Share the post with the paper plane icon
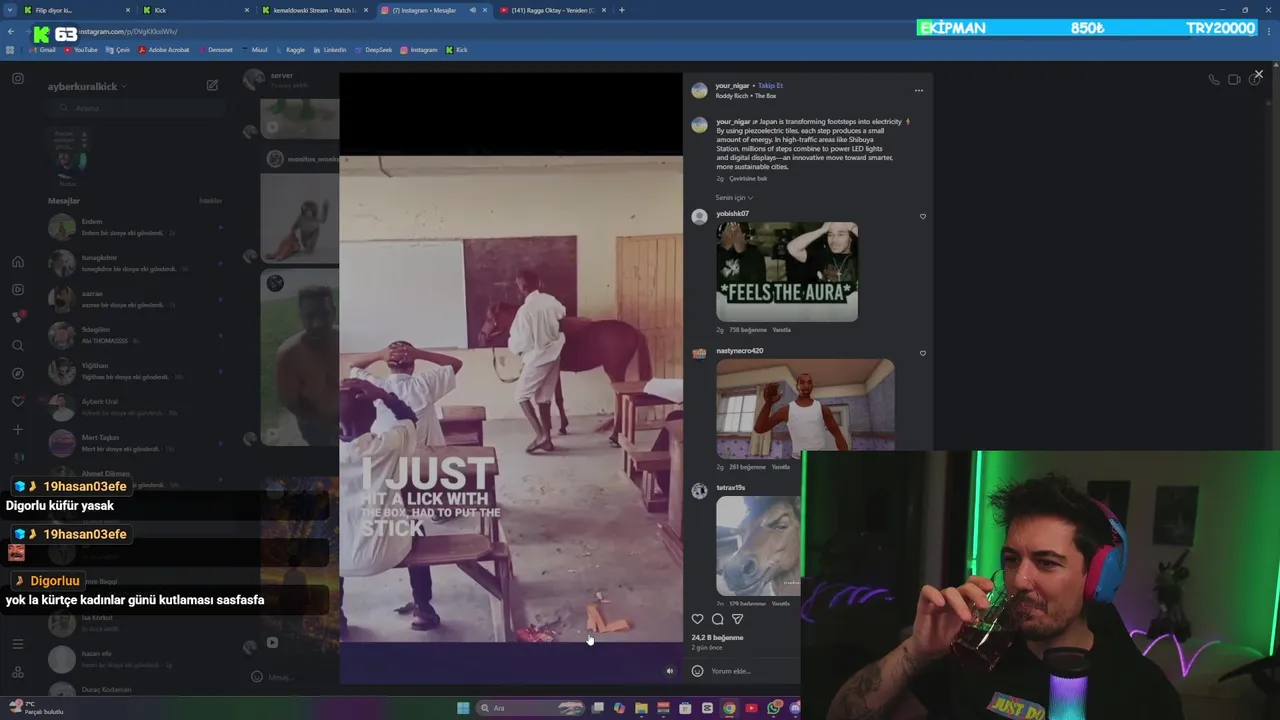Screen dimensions: 1280x720 [x=737, y=619]
